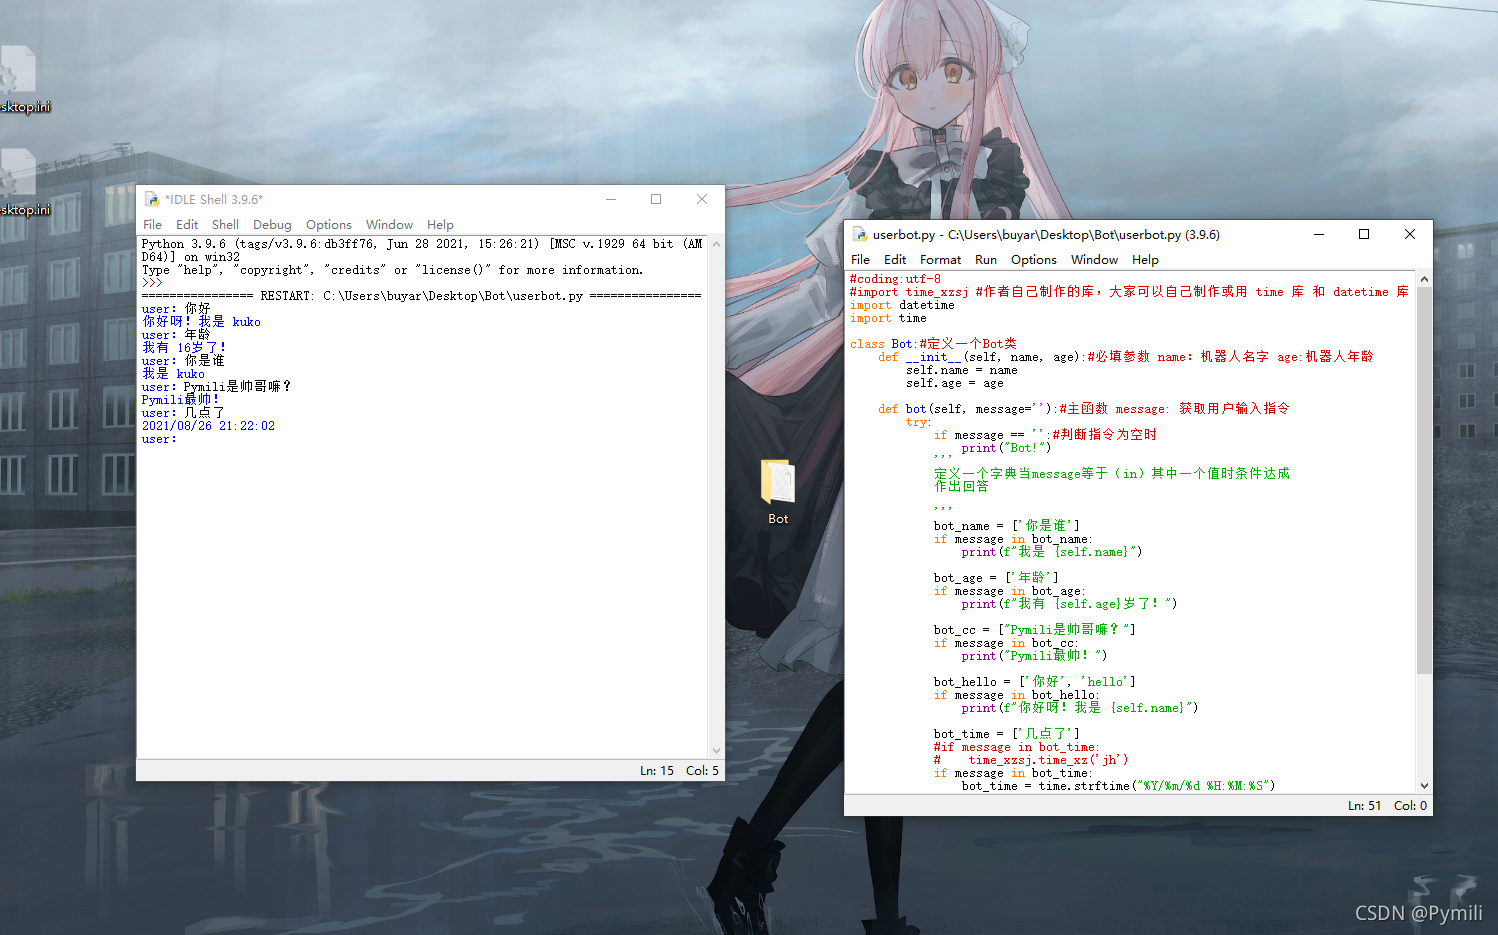Click the 'bot_hello = [...]' line in editor
This screenshot has height=935, width=1498.
pyautogui.click(x=1035, y=682)
